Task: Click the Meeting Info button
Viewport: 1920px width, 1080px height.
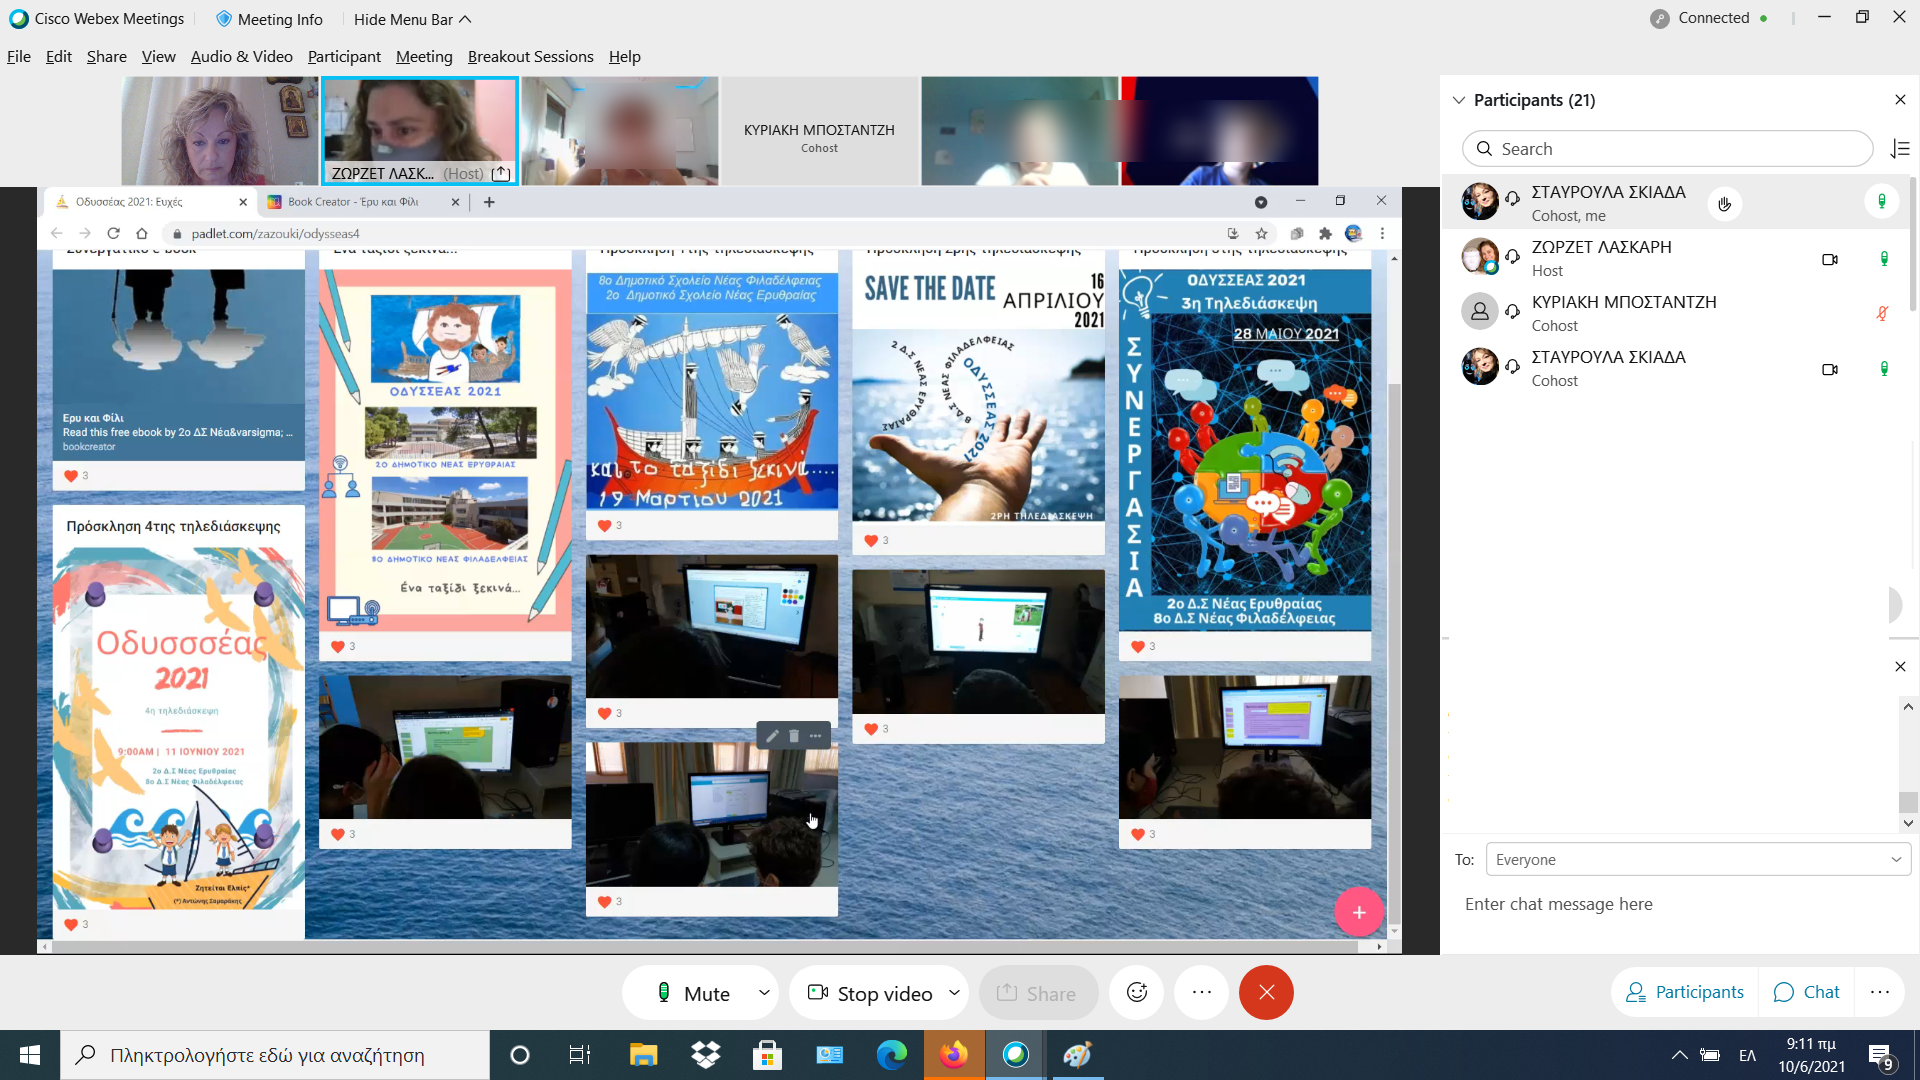Action: pyautogui.click(x=269, y=19)
